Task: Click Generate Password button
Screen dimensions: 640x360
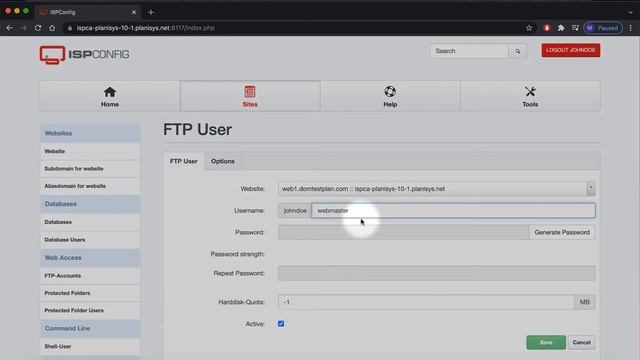Action: tap(562, 232)
